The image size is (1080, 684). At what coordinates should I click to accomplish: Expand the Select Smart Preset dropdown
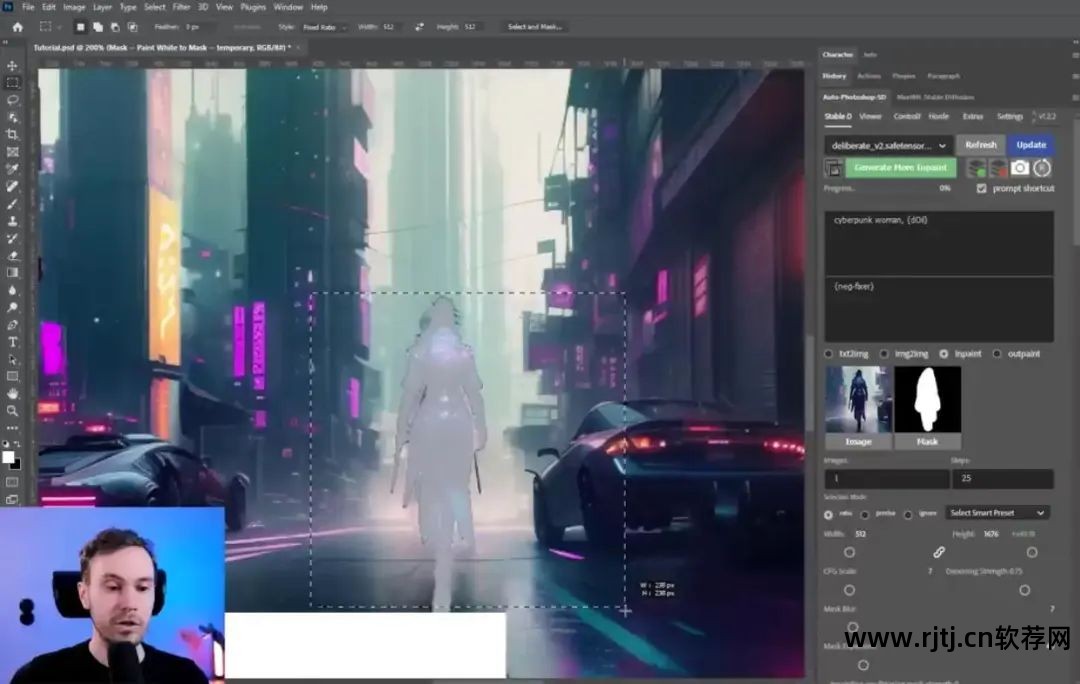[997, 513]
